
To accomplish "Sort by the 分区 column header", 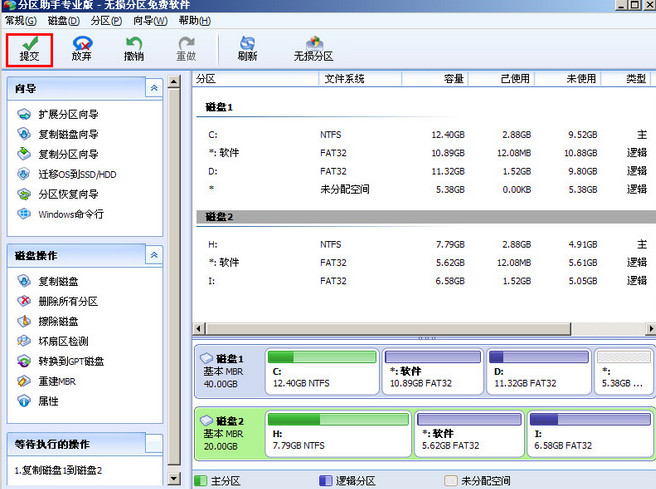I will 256,79.
